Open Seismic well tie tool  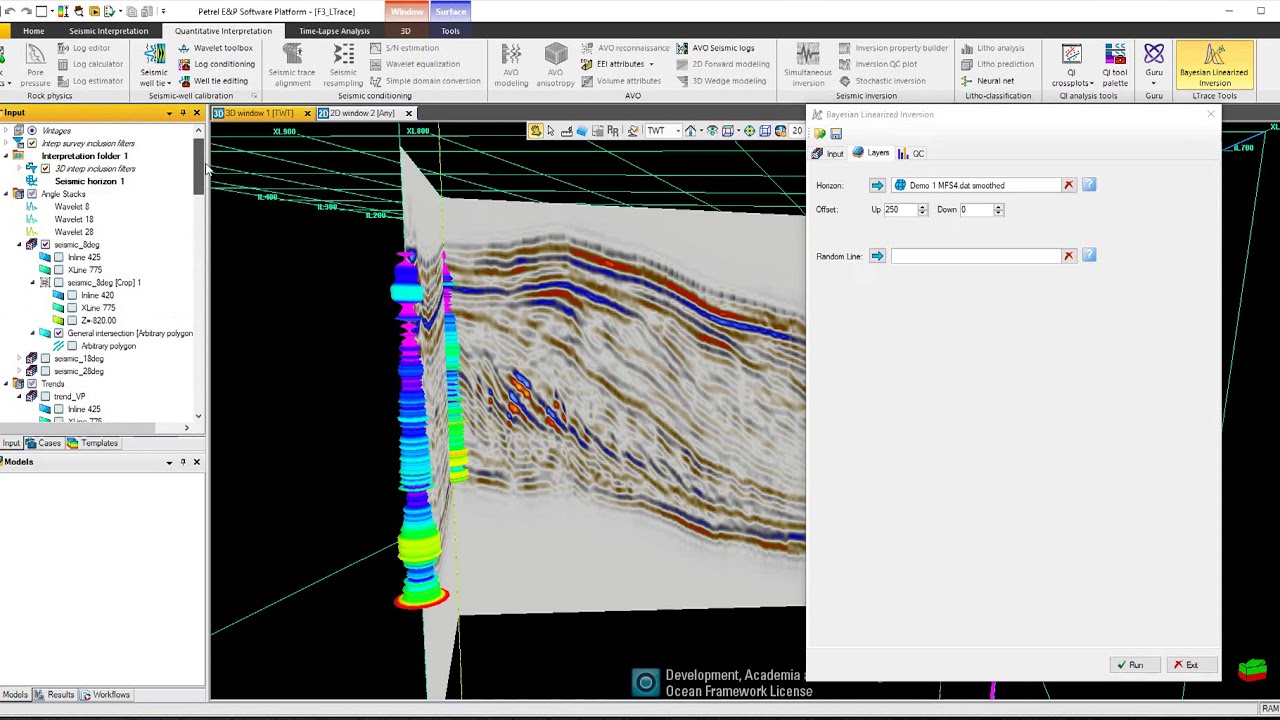[x=155, y=66]
